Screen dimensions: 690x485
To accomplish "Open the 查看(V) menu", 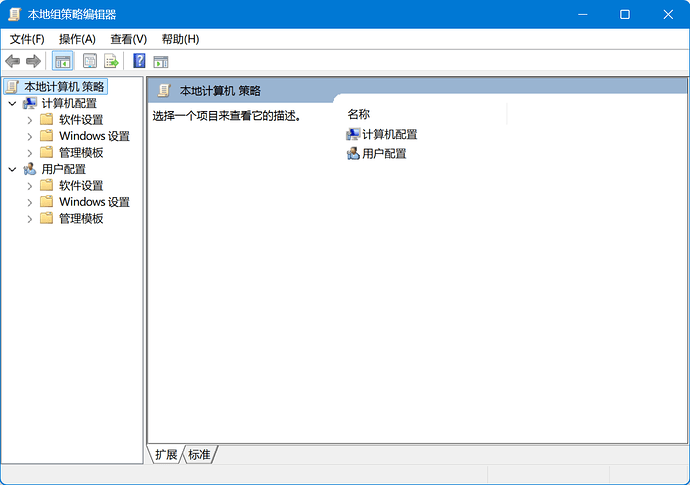I will [128, 40].
